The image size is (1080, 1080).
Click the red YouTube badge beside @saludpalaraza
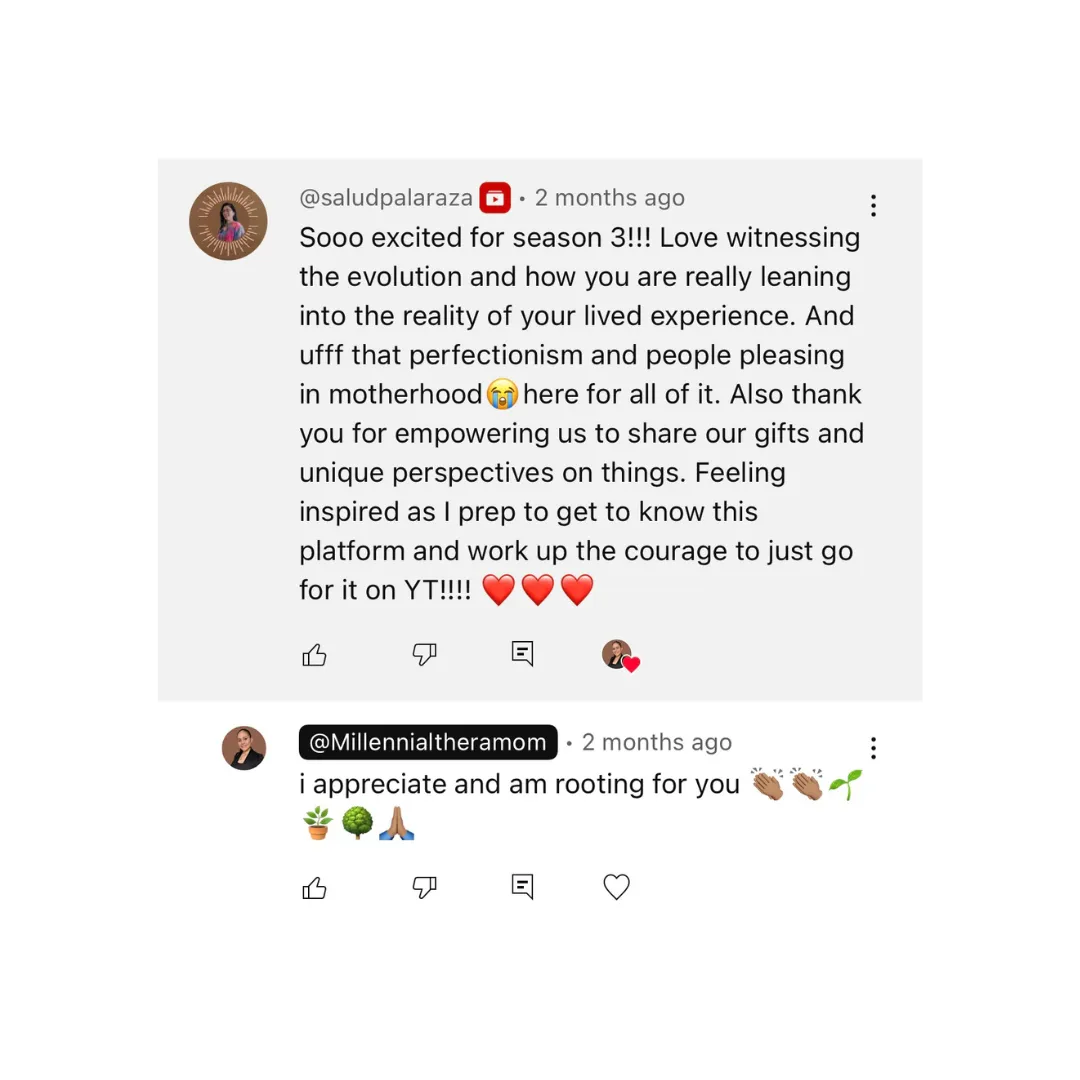click(x=495, y=198)
